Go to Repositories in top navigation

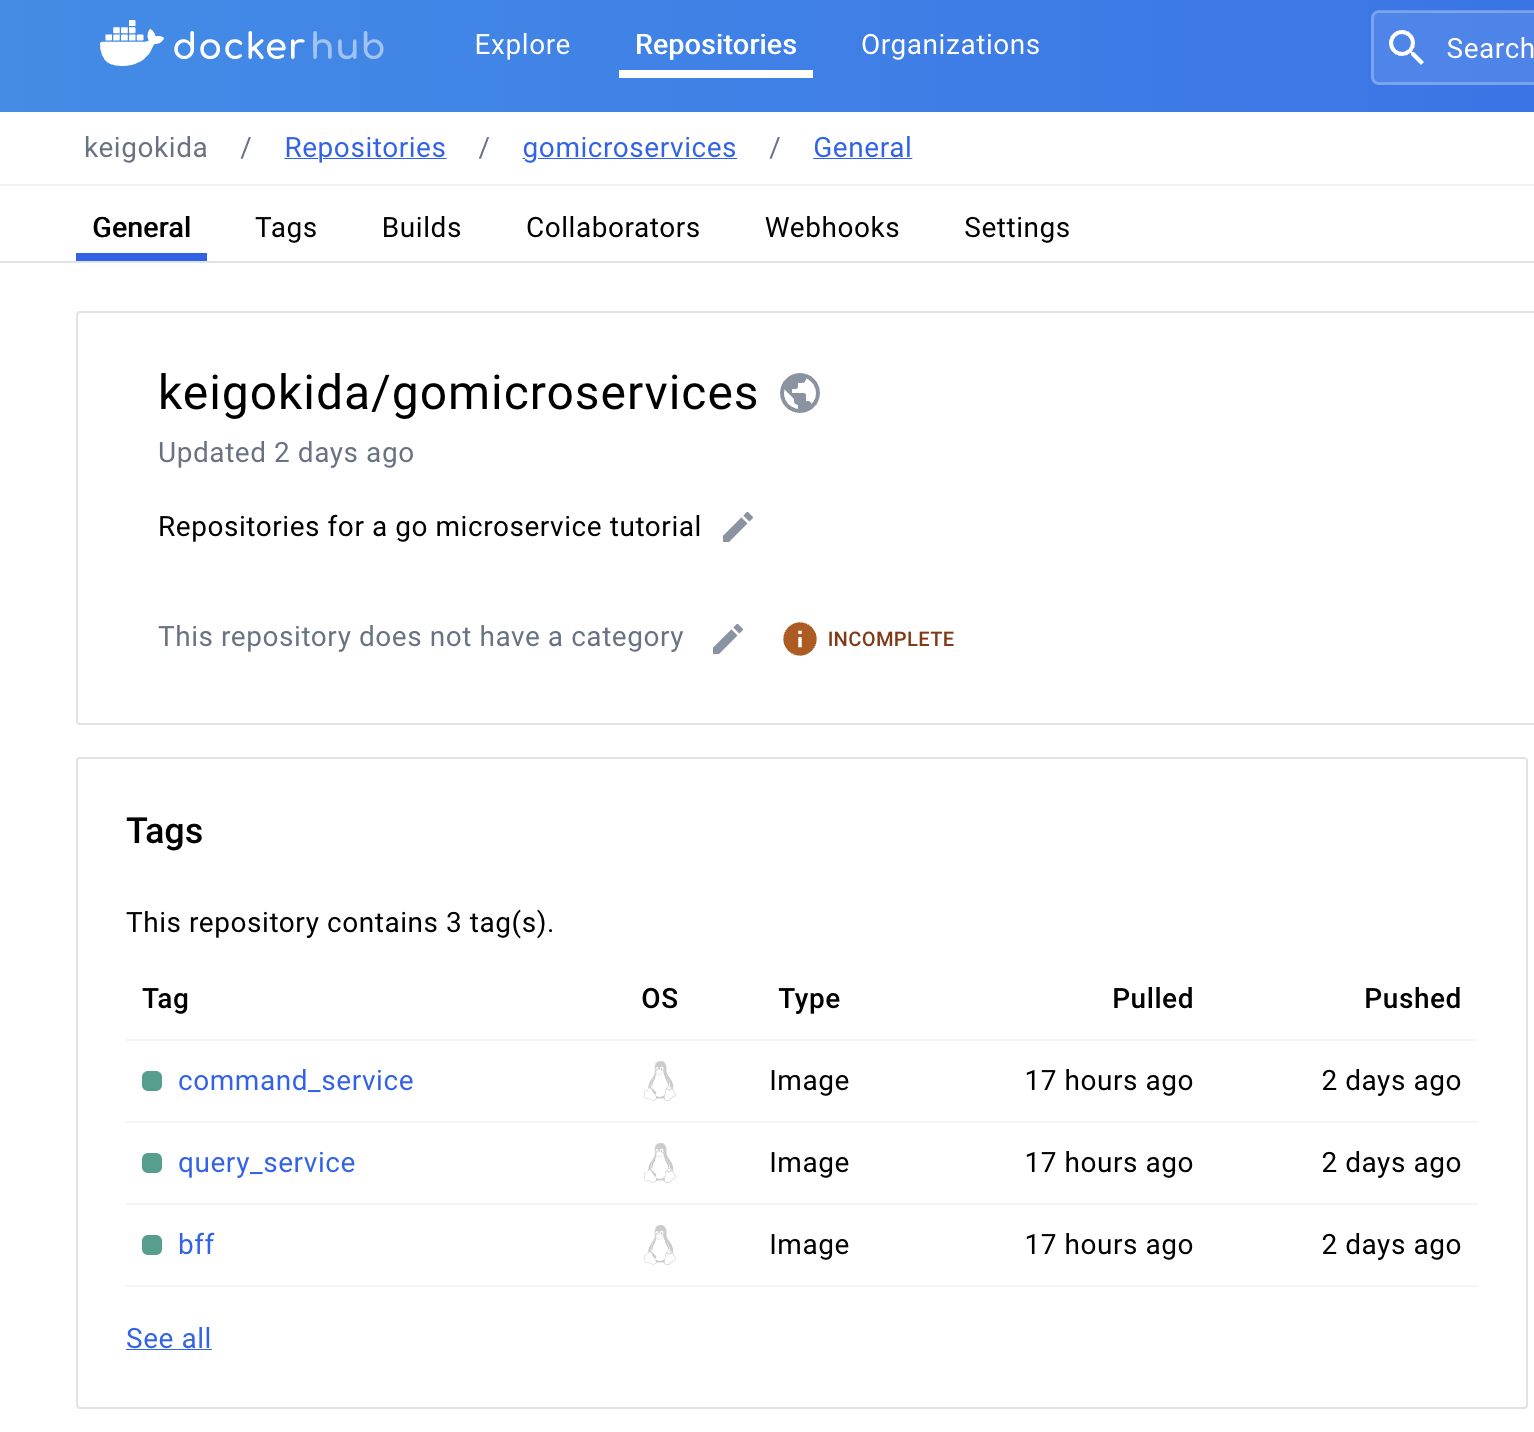[716, 45]
